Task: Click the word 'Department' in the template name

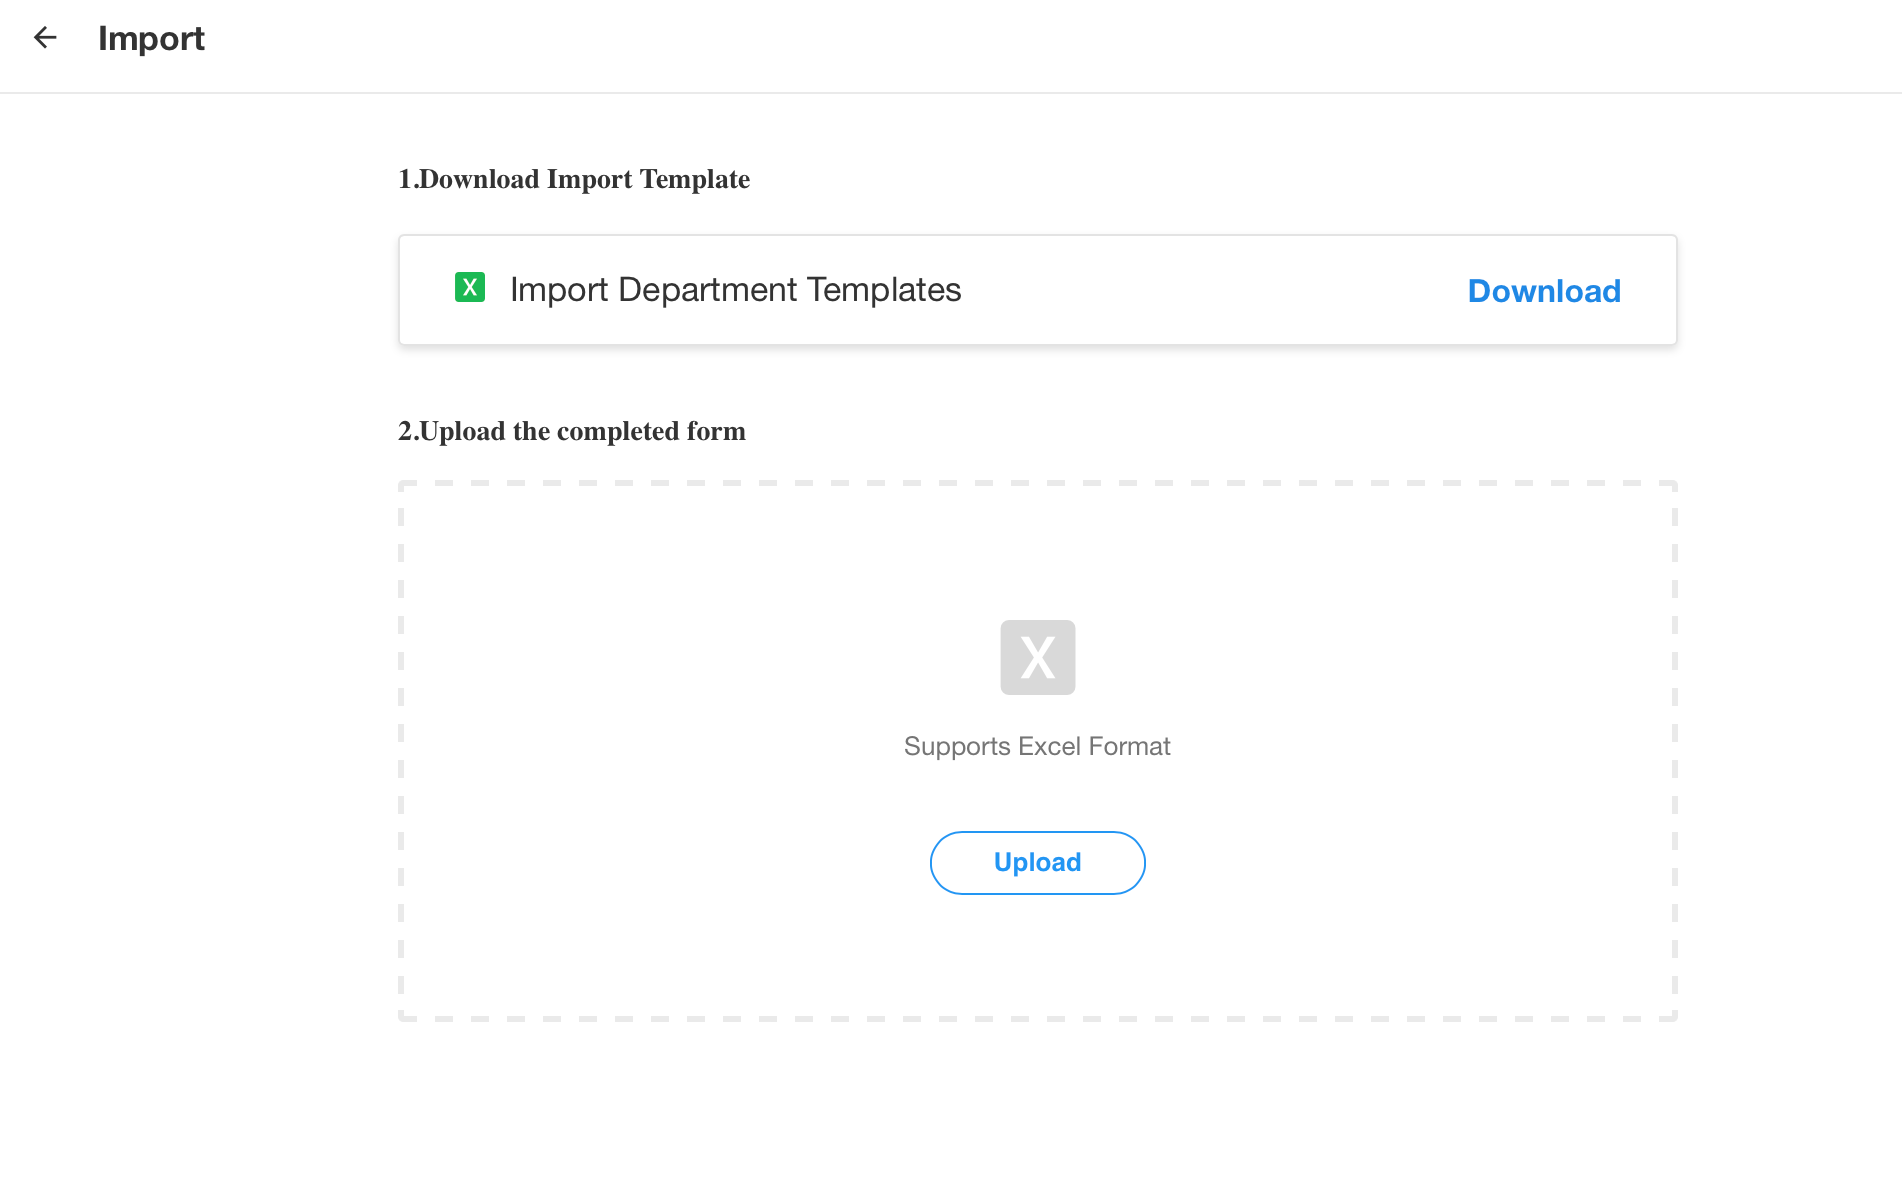Action: click(708, 290)
